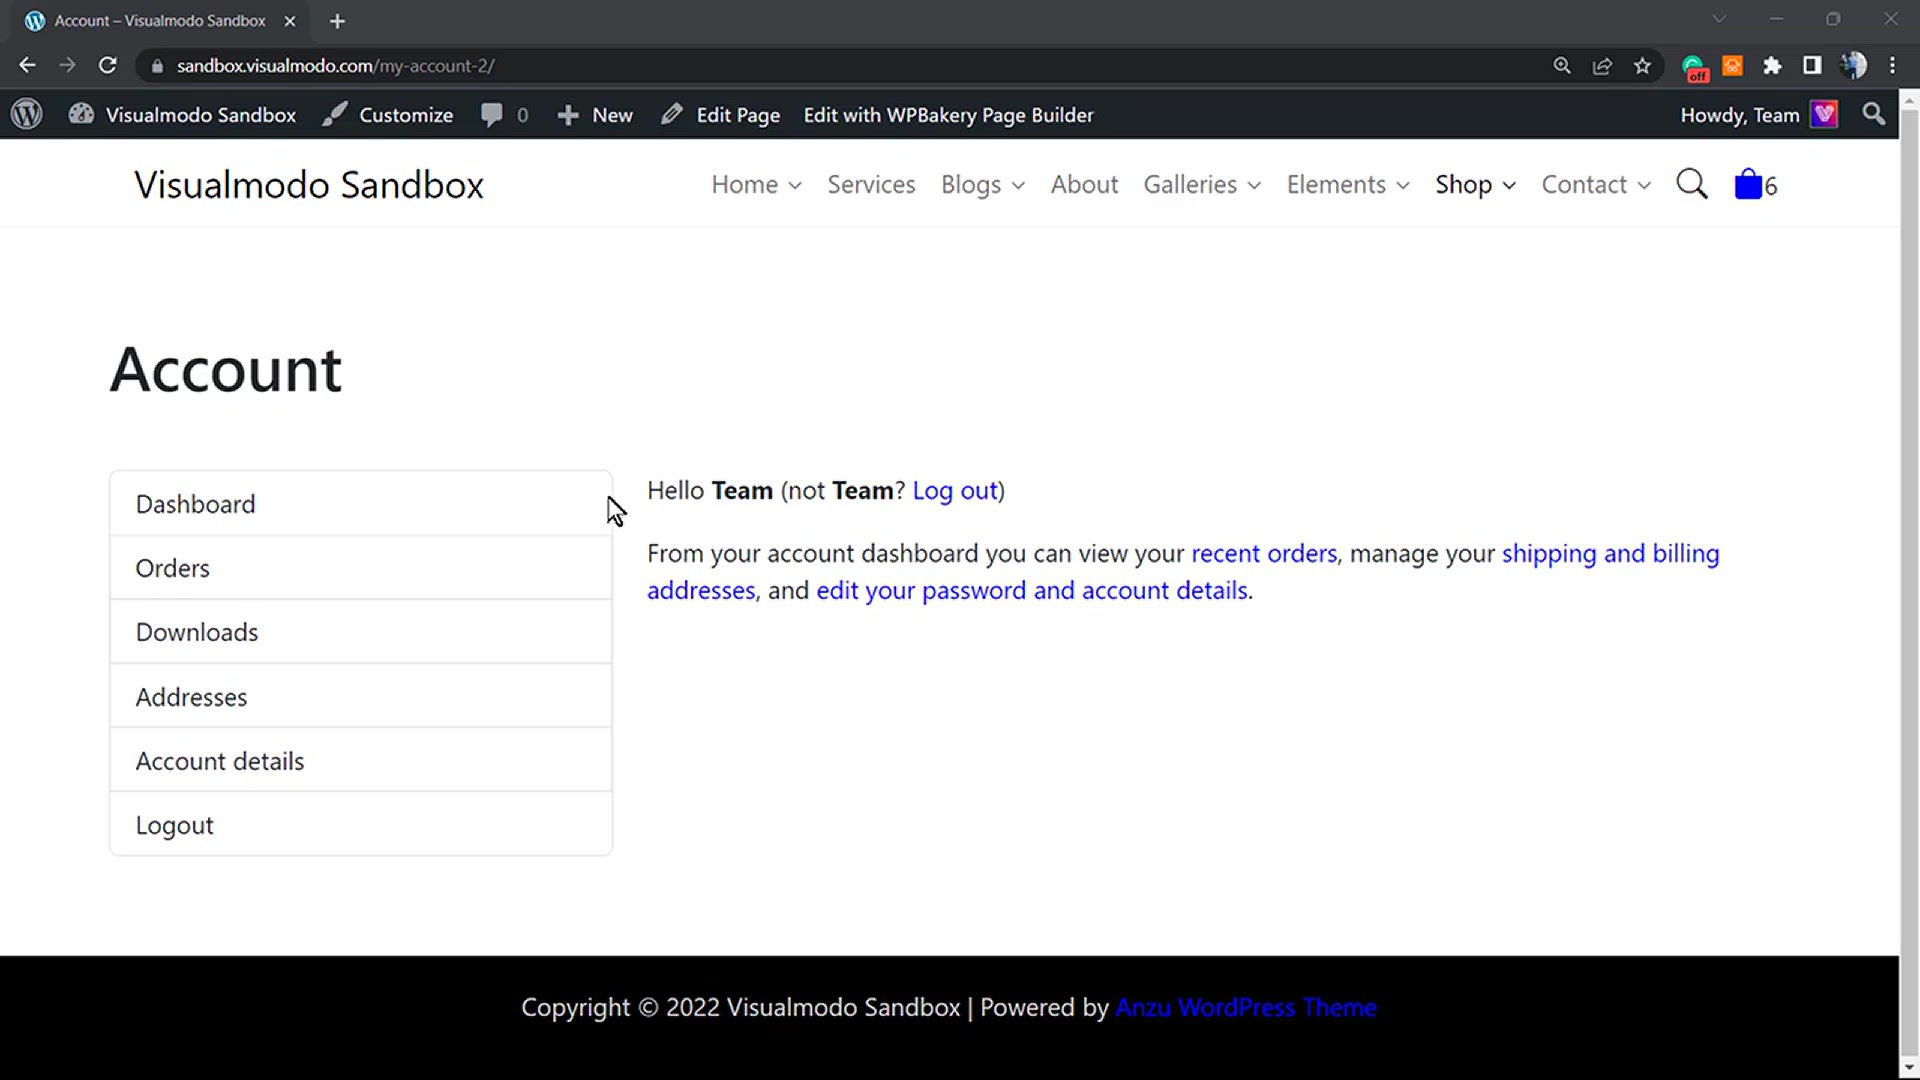Open the site header search icon

point(1692,184)
